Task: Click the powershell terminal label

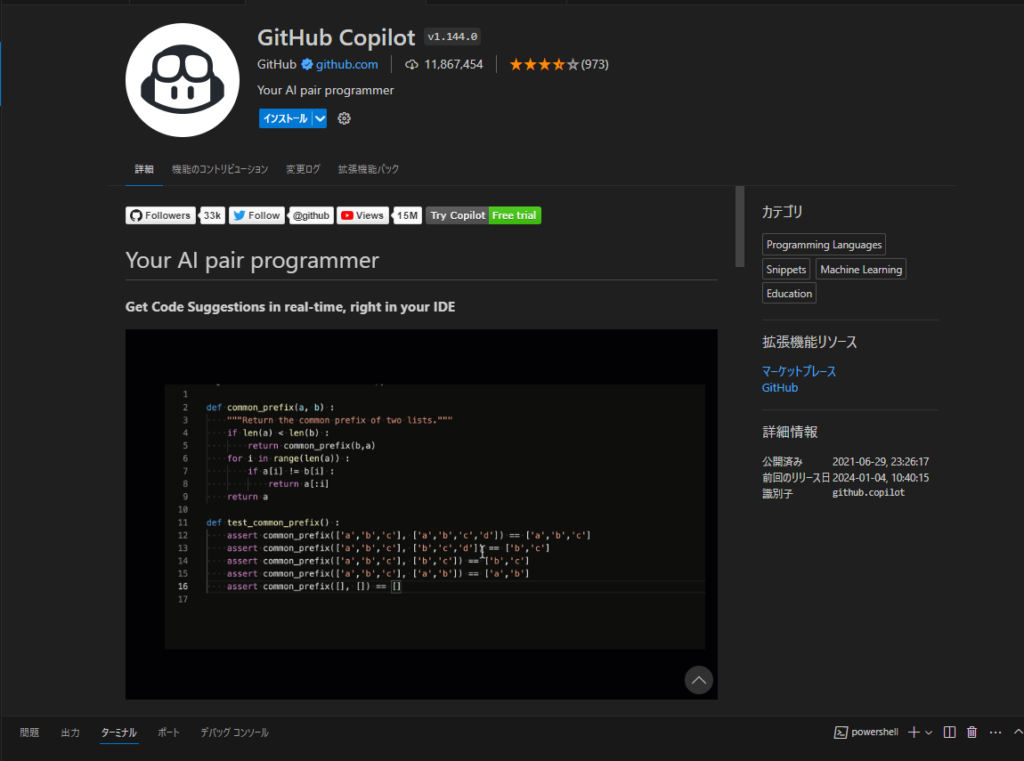Action: point(874,732)
